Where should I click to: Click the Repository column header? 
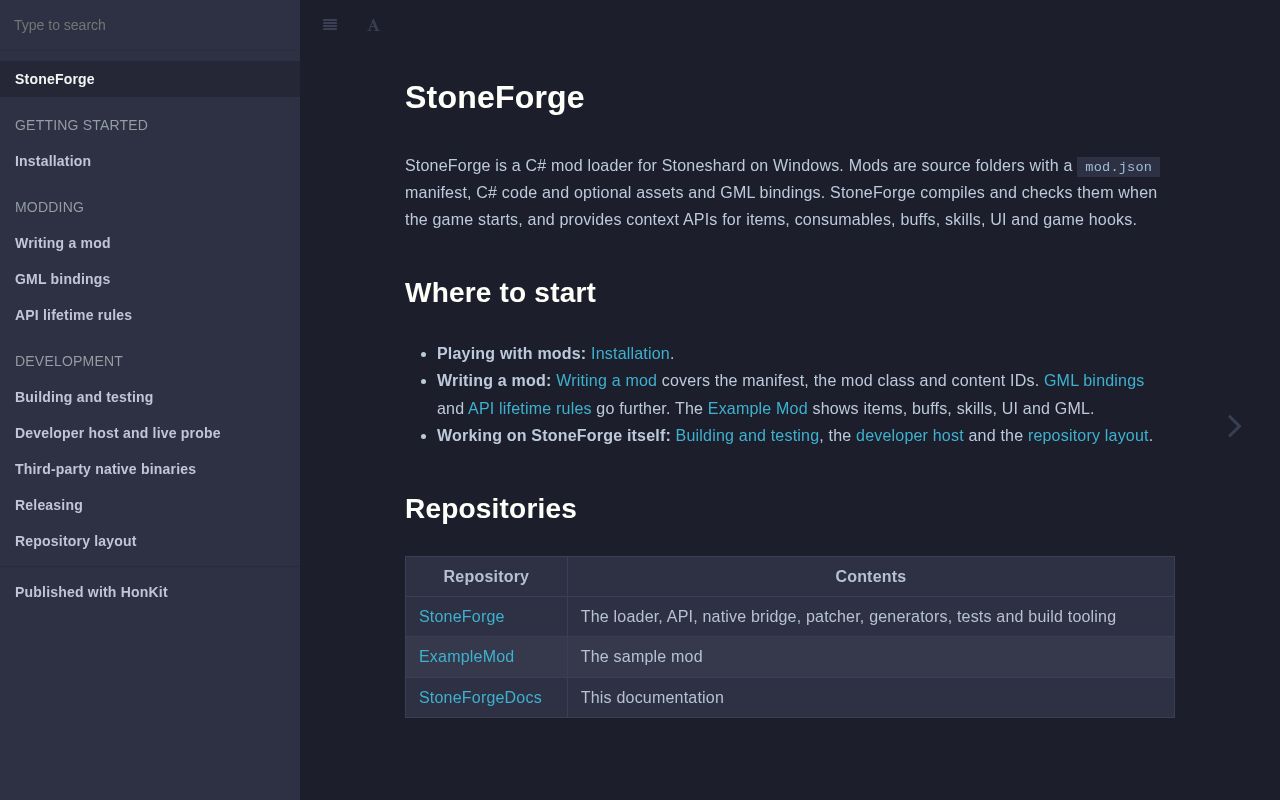pyautogui.click(x=486, y=577)
